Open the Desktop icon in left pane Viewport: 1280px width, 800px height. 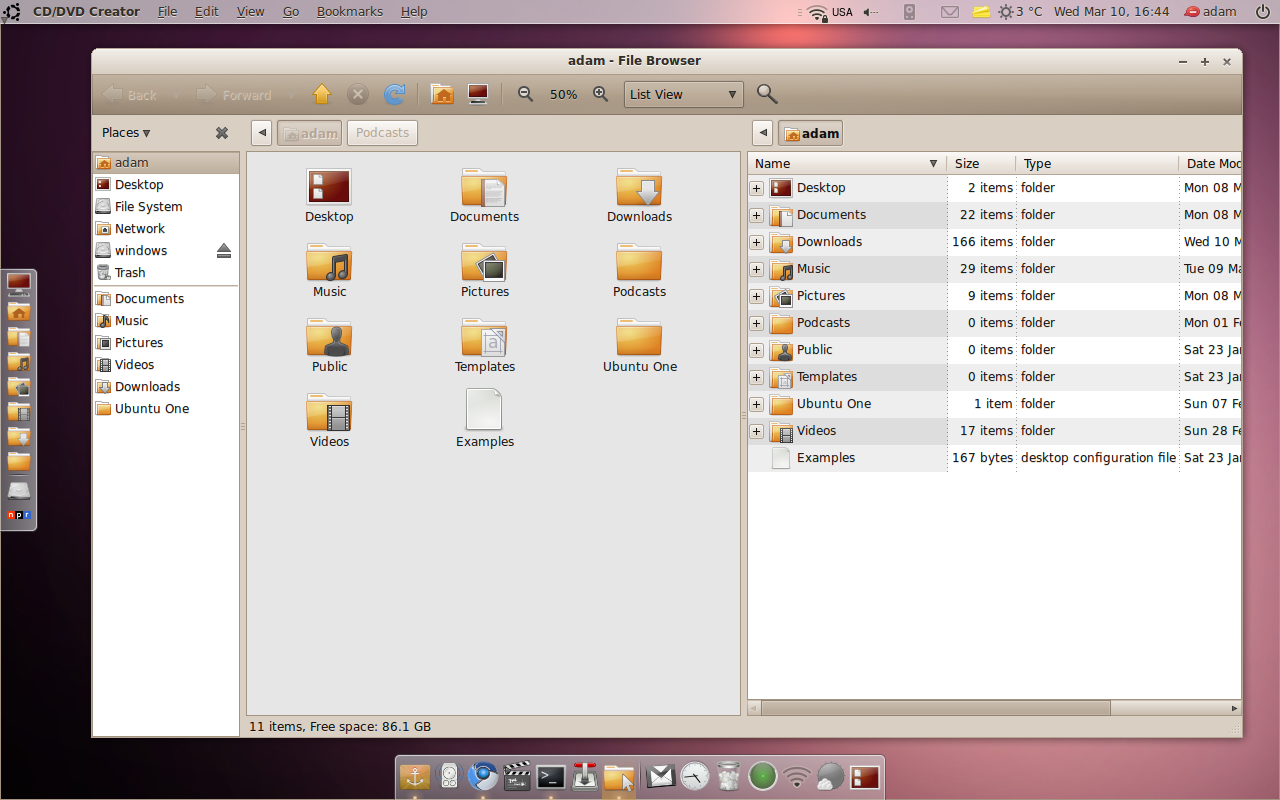click(329, 187)
